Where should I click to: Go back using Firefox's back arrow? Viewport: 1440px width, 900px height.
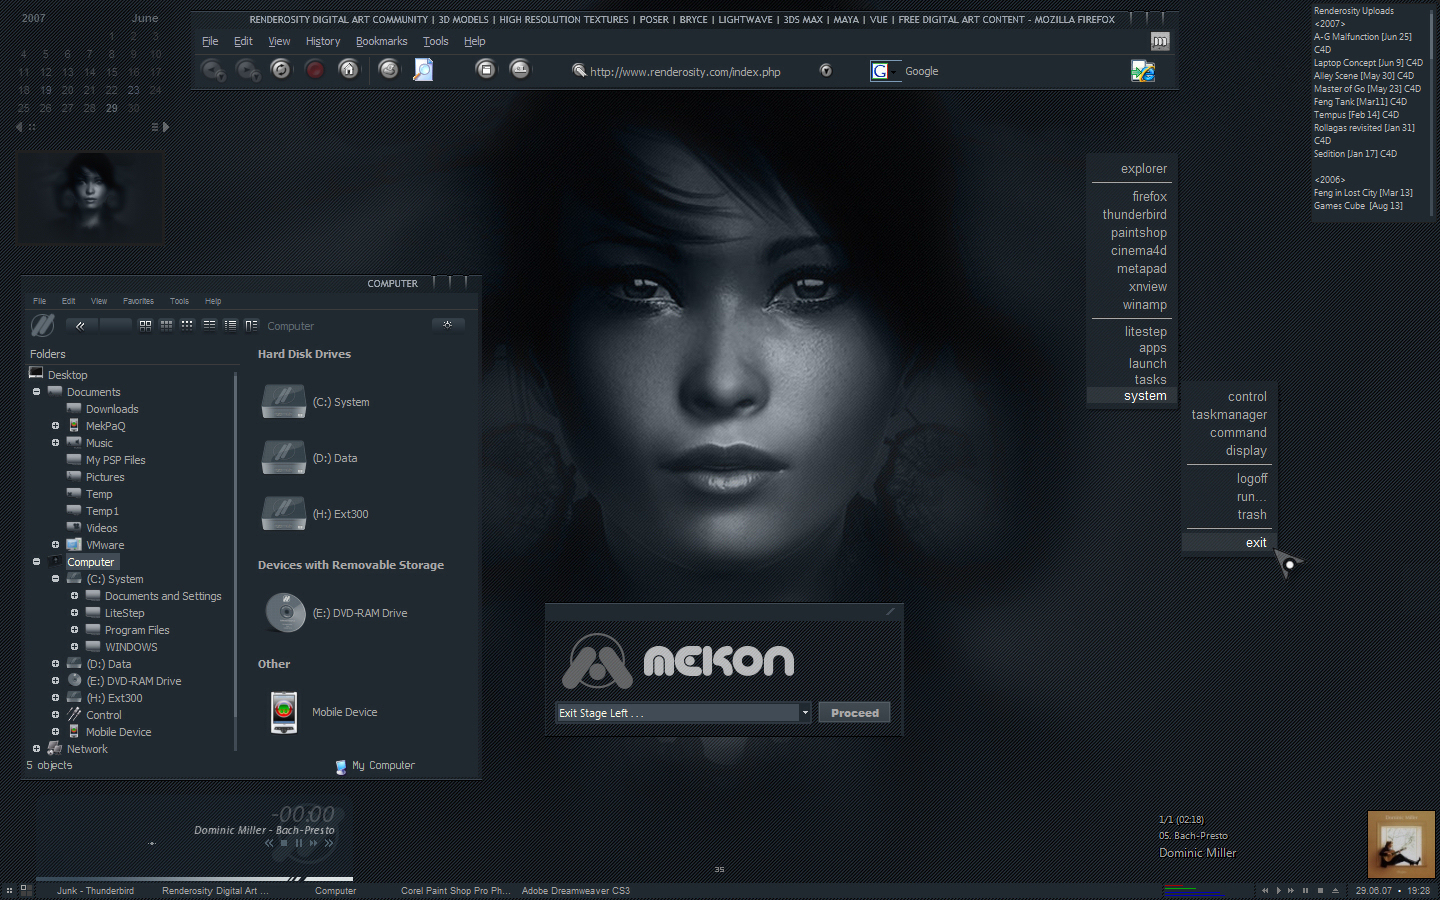[x=213, y=70]
